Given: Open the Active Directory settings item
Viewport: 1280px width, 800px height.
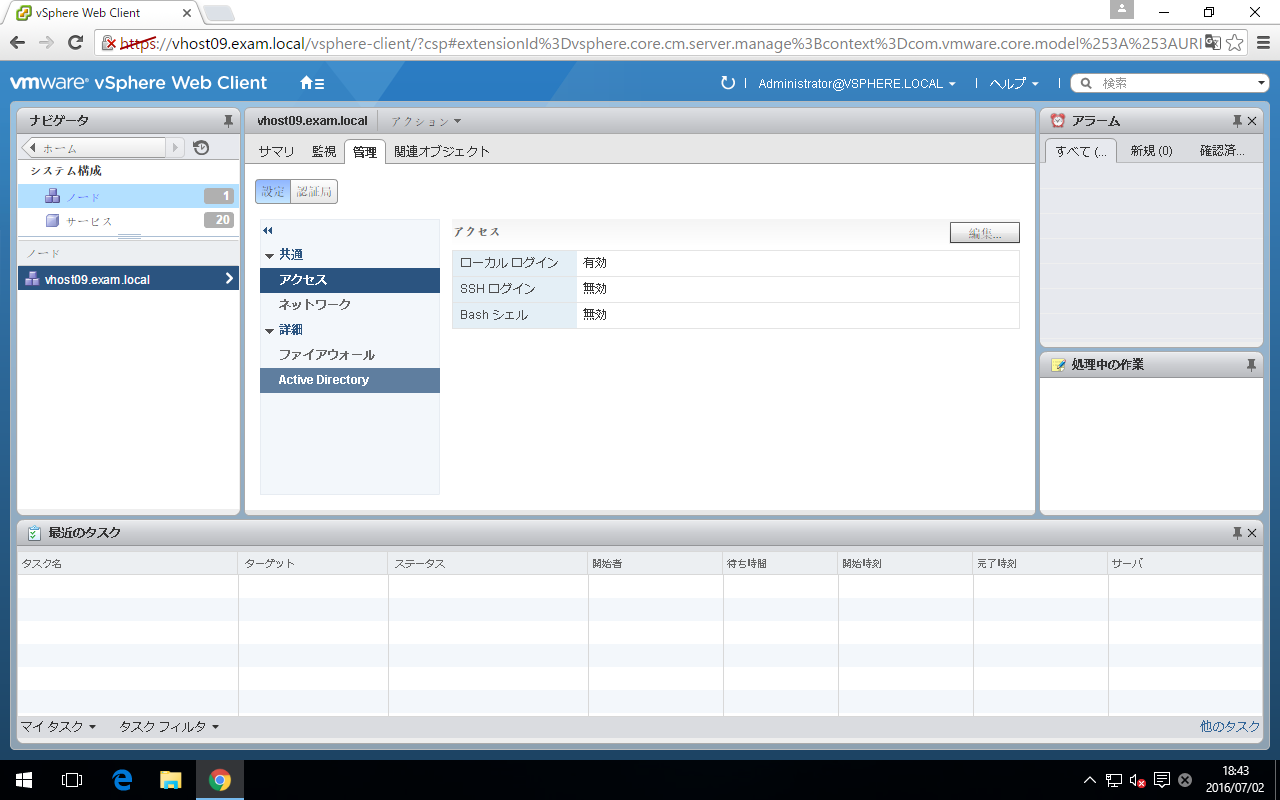Looking at the screenshot, I should 350,380.
